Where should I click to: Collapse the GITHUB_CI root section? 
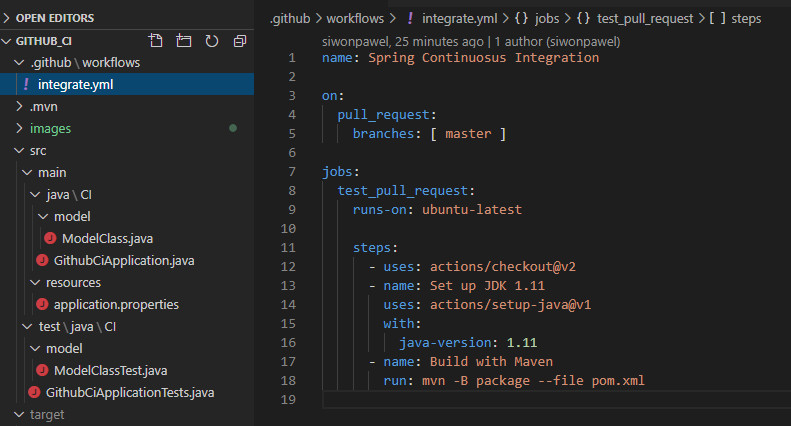[6, 41]
